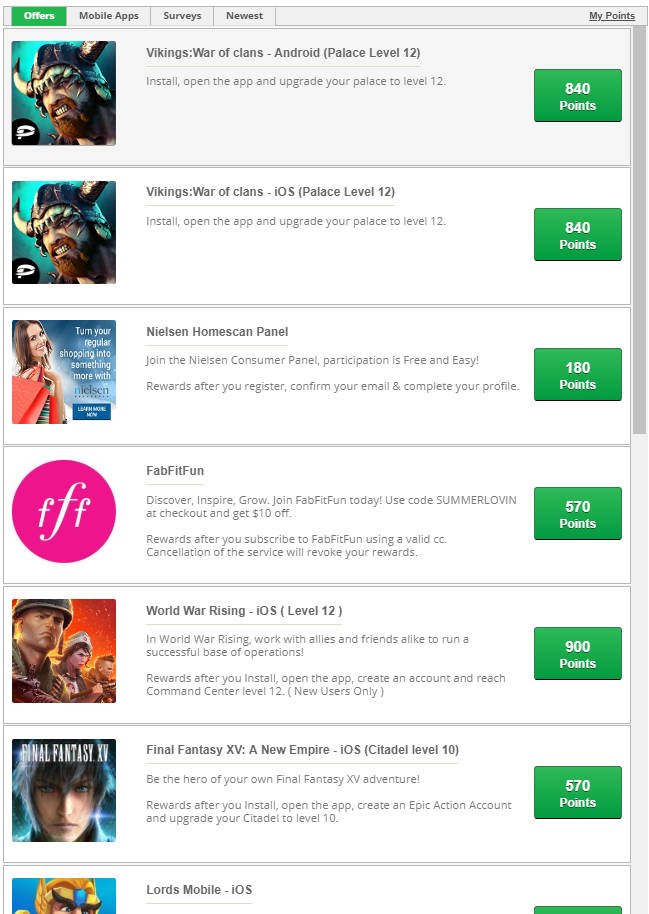Image resolution: width=649 pixels, height=914 pixels.
Task: Open the Vikings:War of clans - iOS title
Action: 271,192
